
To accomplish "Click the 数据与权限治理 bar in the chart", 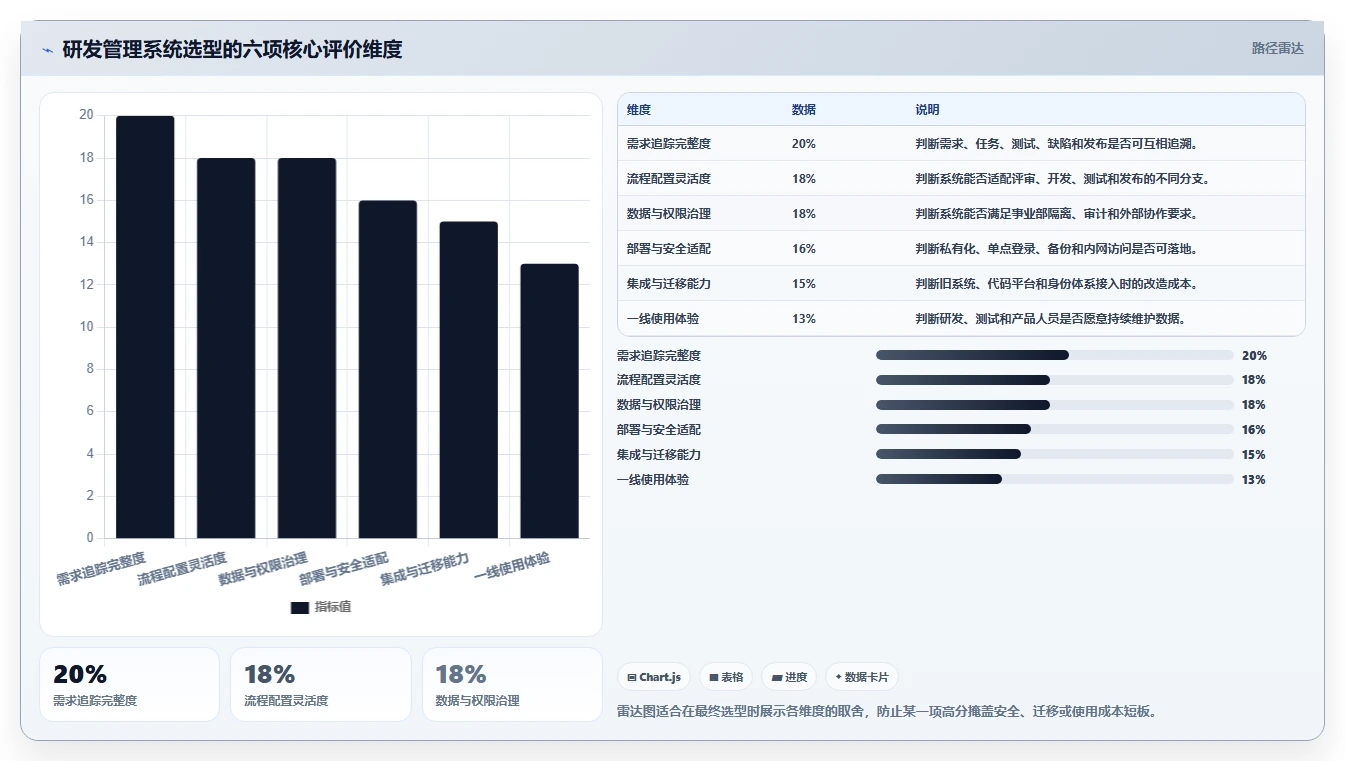I will coord(307,348).
